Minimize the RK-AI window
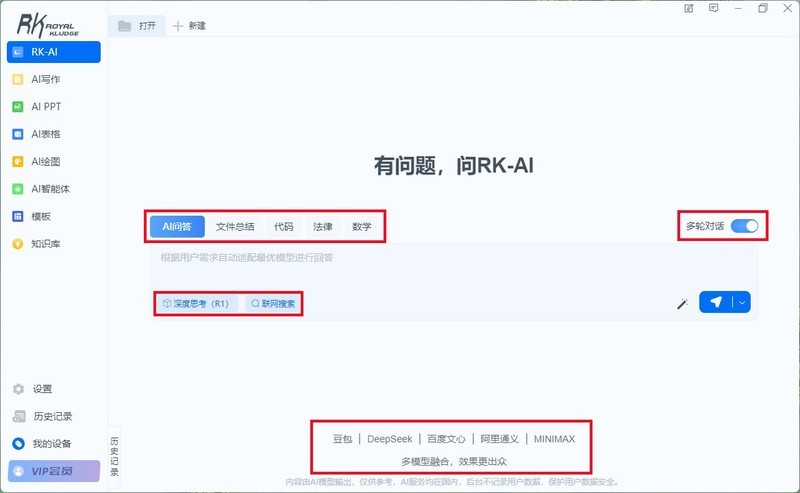 (x=738, y=9)
